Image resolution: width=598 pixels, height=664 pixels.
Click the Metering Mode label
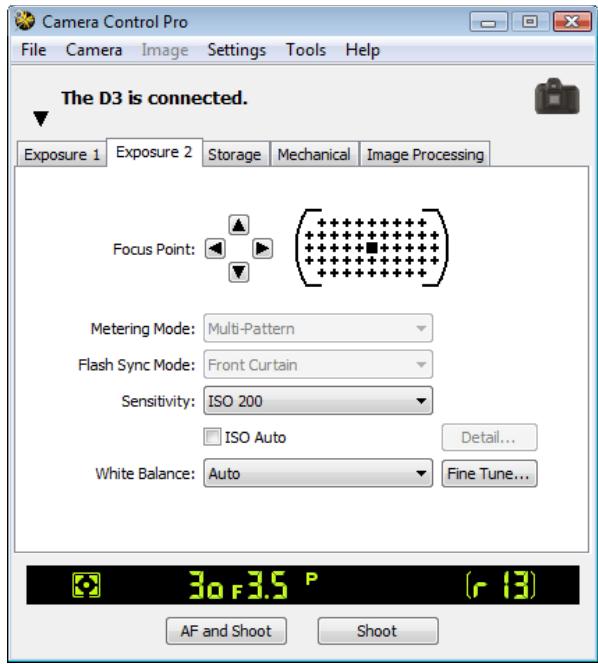tap(143, 329)
